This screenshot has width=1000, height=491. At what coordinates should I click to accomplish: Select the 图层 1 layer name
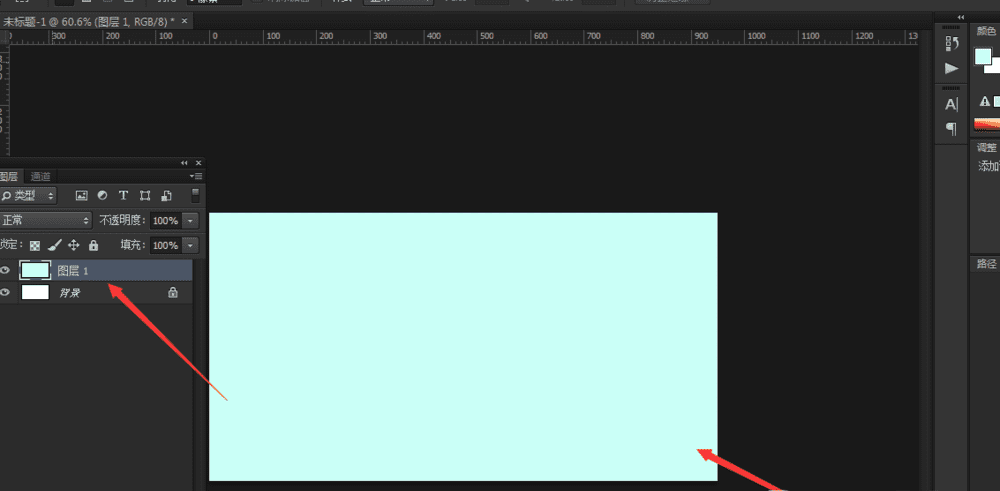coord(73,271)
